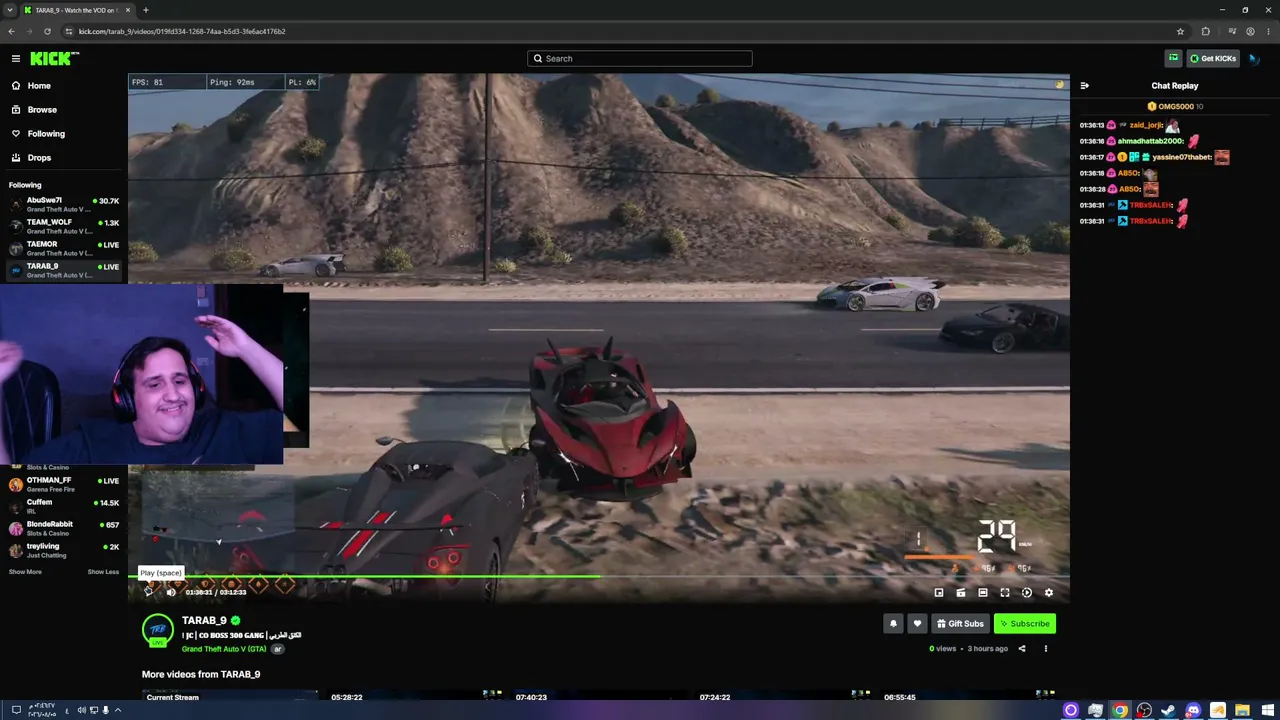
Task: Open treyliving recommended channel
Action: coord(64,551)
